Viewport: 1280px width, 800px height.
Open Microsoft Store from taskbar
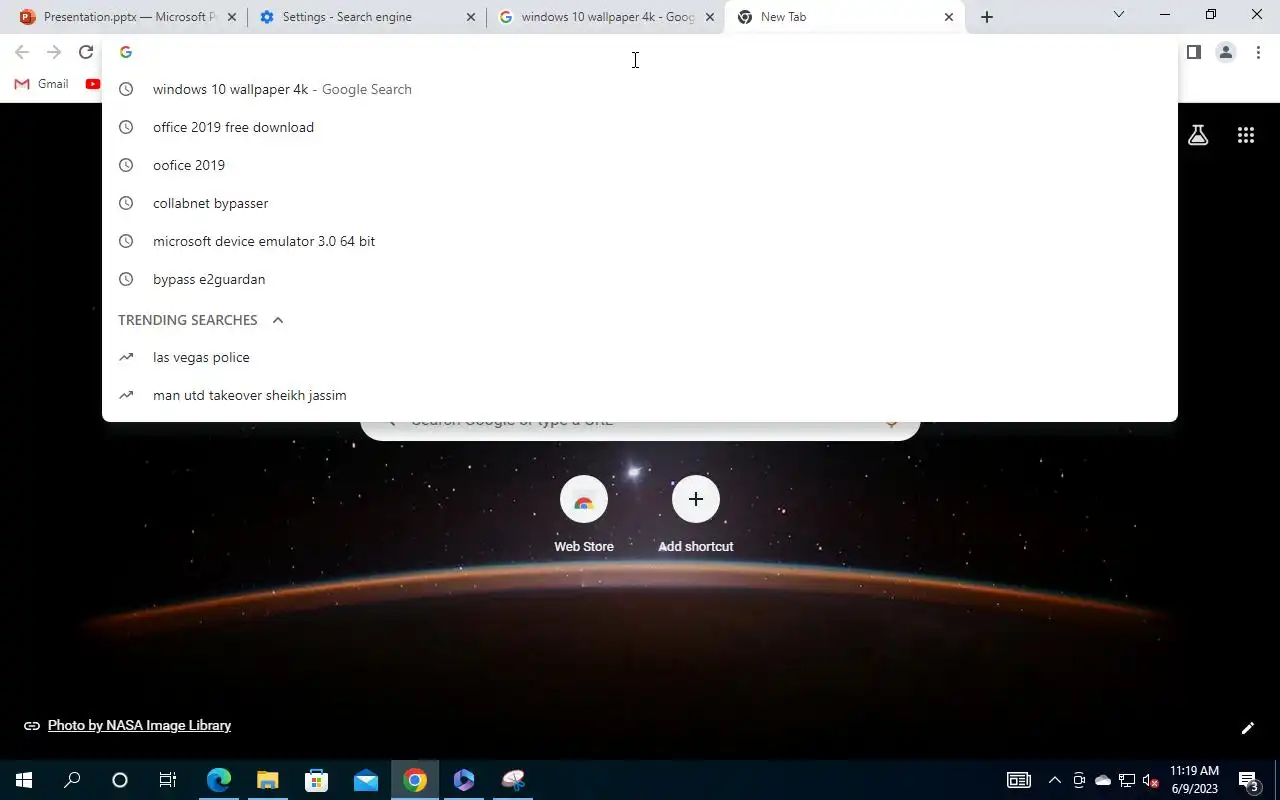point(317,780)
